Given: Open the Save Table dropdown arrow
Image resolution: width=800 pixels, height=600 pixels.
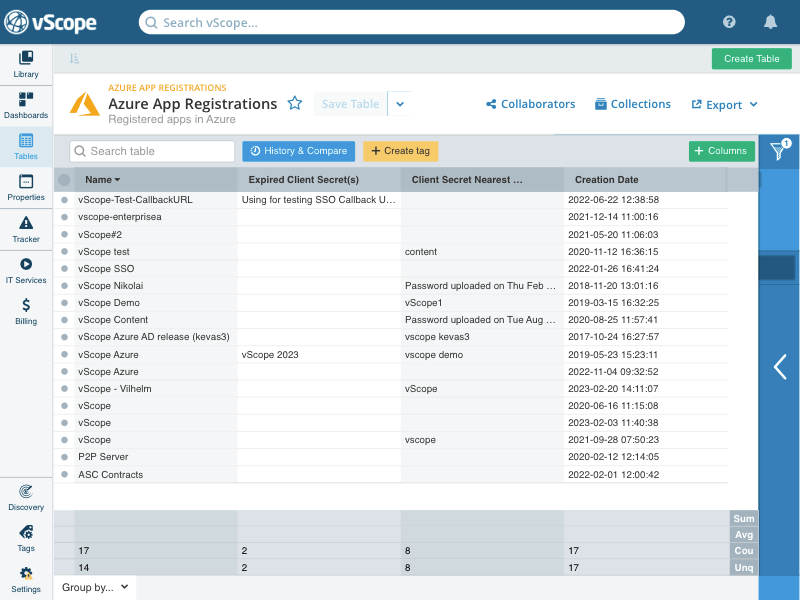Looking at the screenshot, I should (x=400, y=104).
